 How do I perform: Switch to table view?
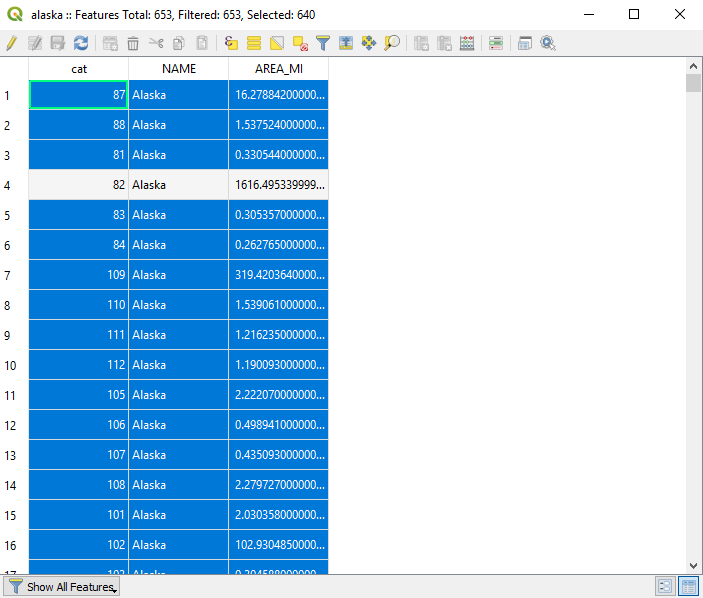coord(689,586)
